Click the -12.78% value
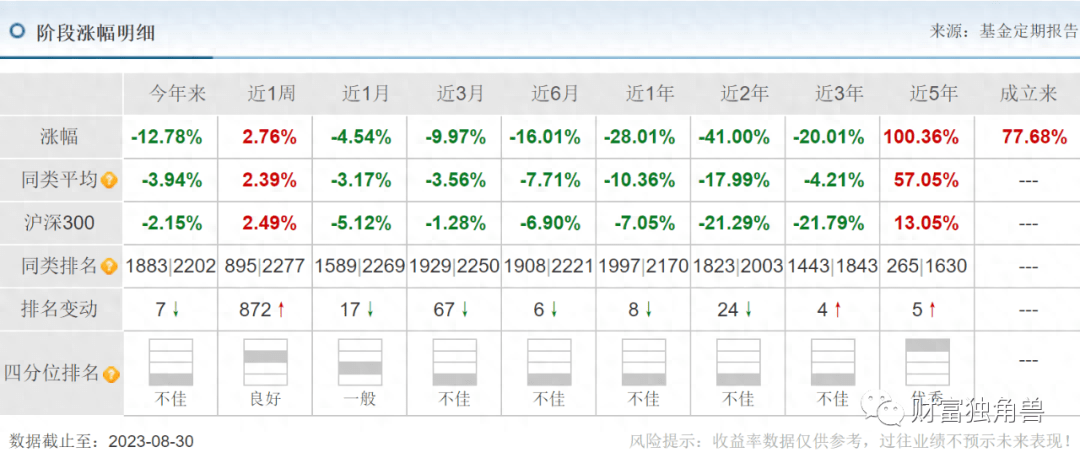The width and height of the screenshot is (1080, 458). pyautogui.click(x=167, y=137)
